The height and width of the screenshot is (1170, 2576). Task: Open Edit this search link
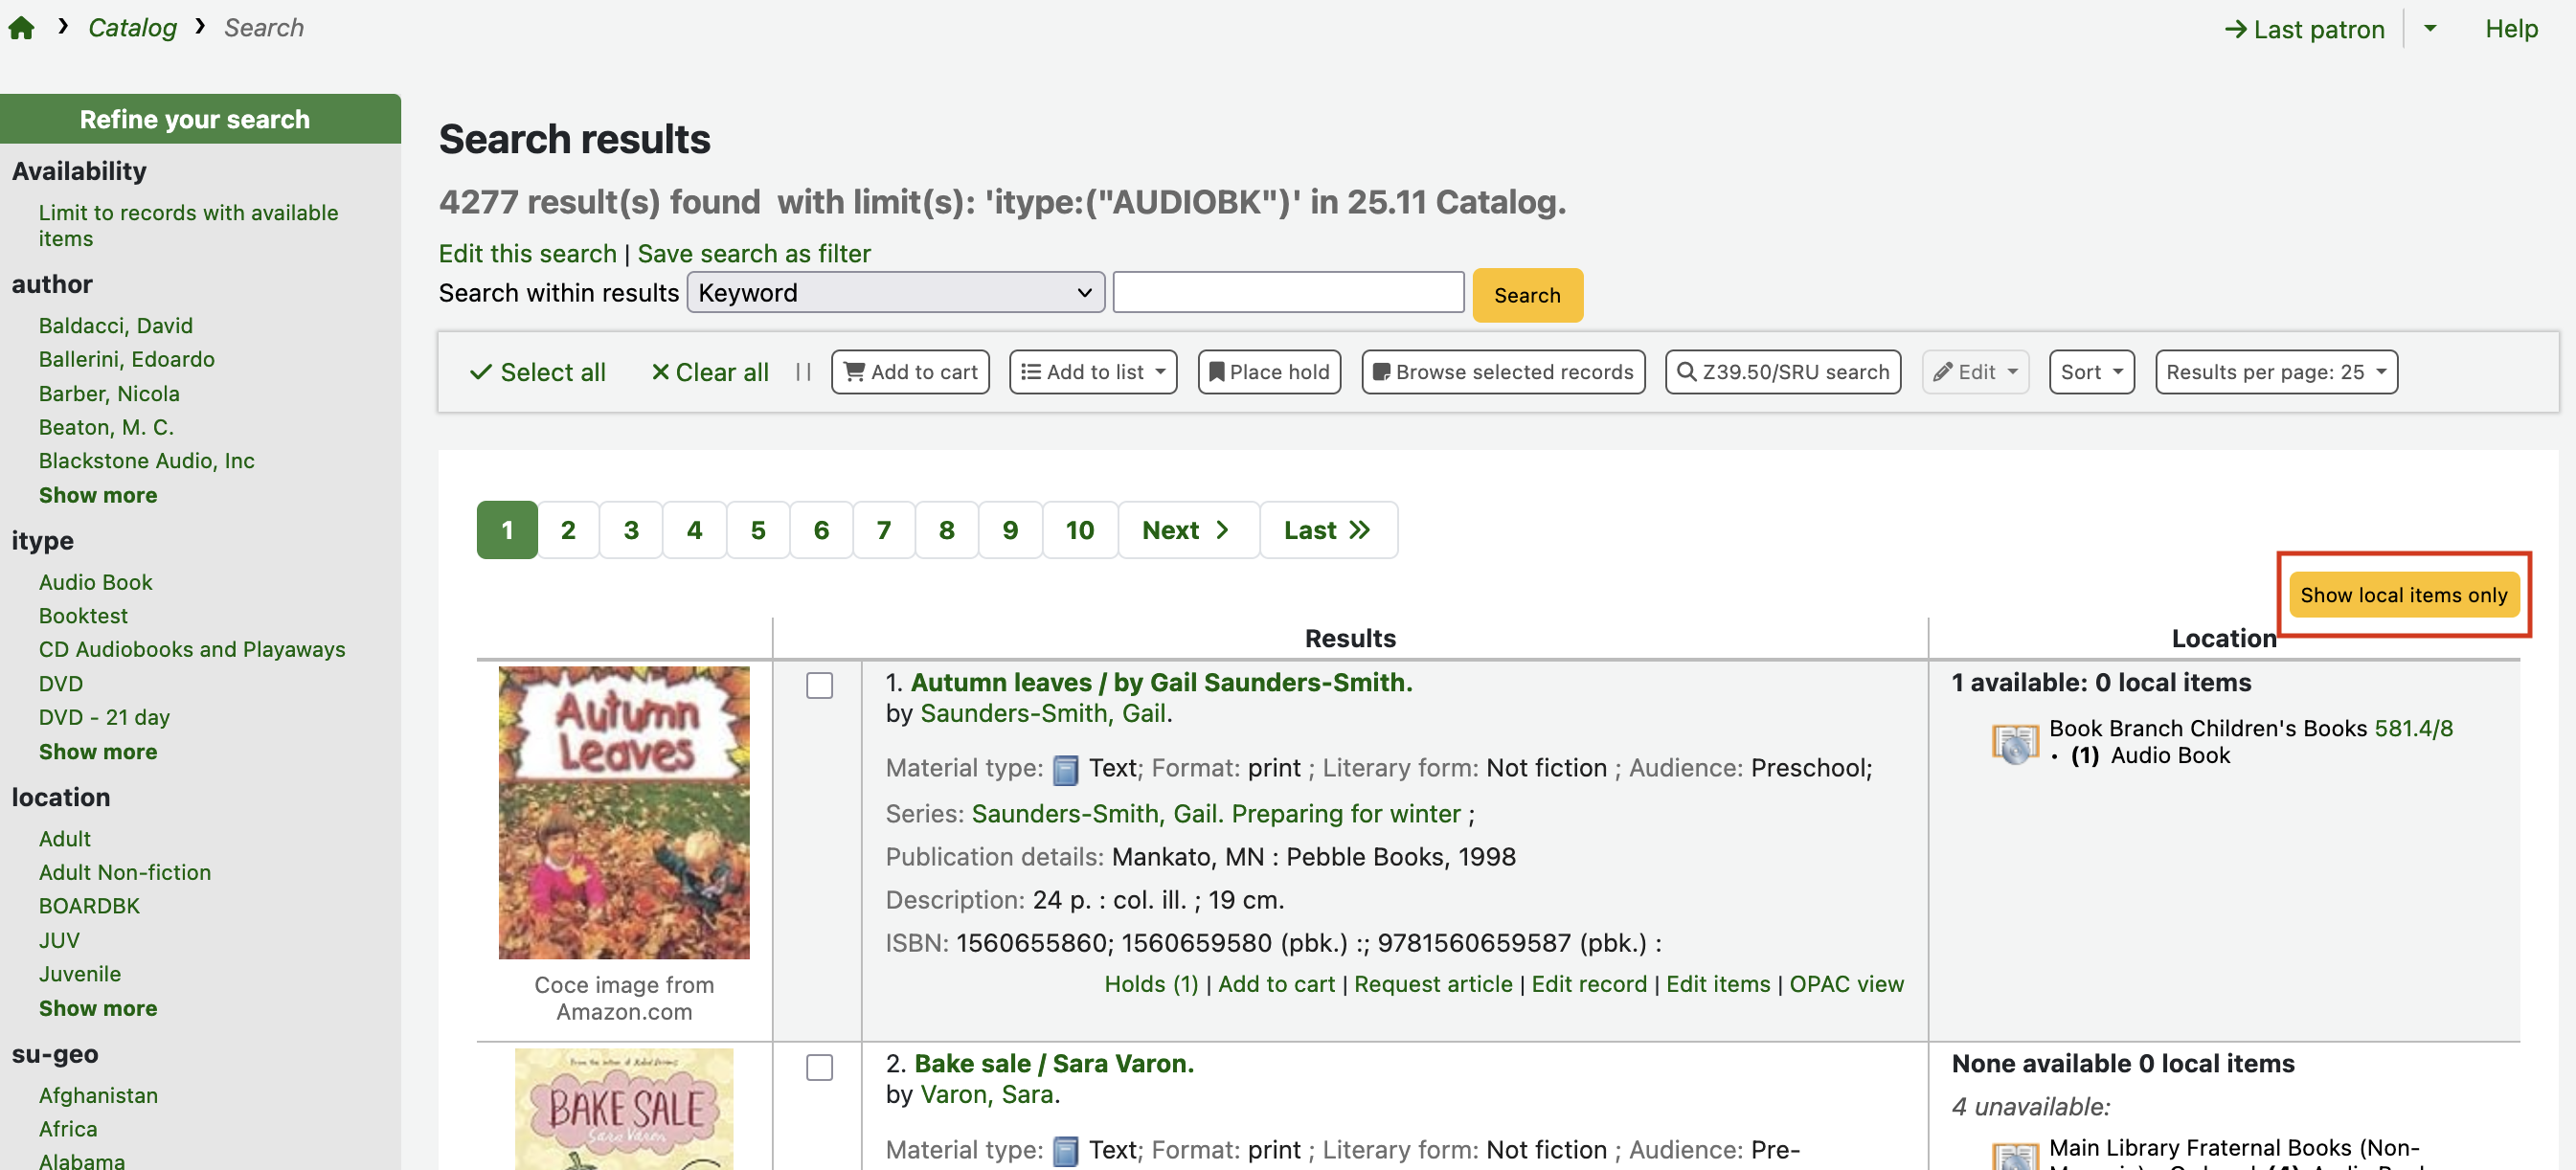point(527,254)
